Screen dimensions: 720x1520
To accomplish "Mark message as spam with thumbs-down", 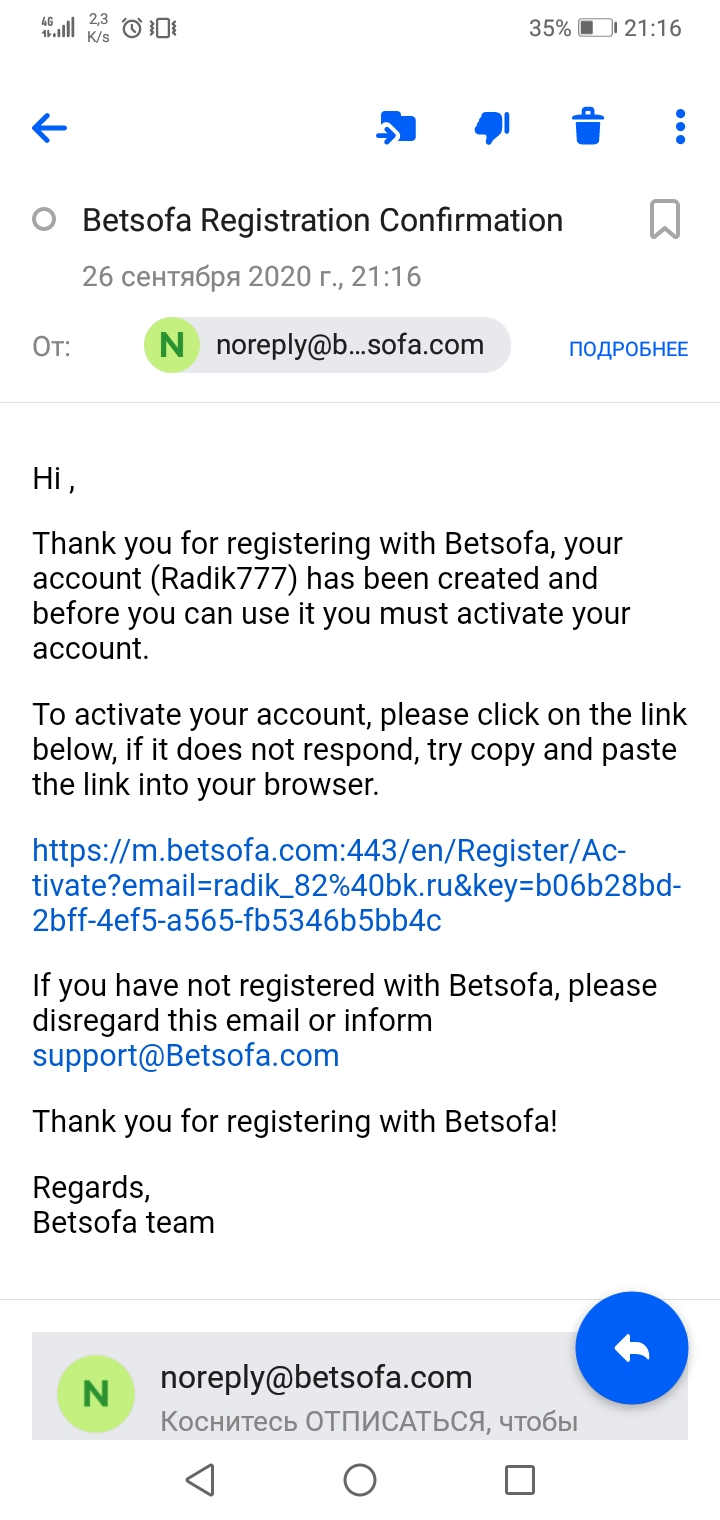I will 492,127.
